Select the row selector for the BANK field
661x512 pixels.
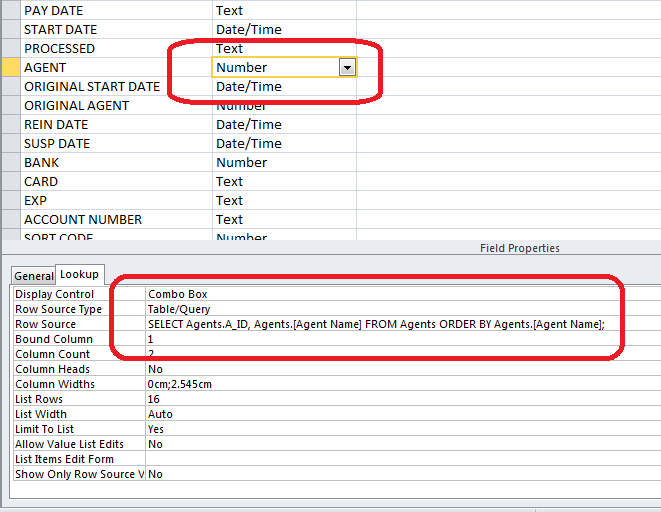[x=11, y=162]
